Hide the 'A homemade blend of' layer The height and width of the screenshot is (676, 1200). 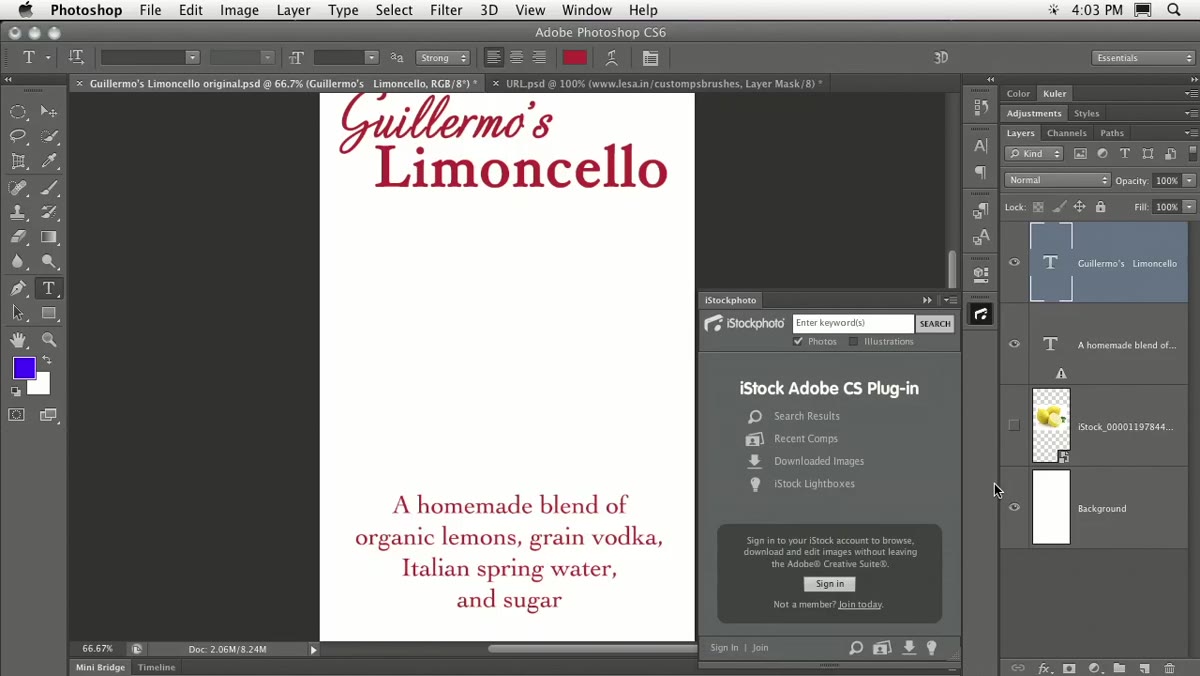[x=1014, y=344]
